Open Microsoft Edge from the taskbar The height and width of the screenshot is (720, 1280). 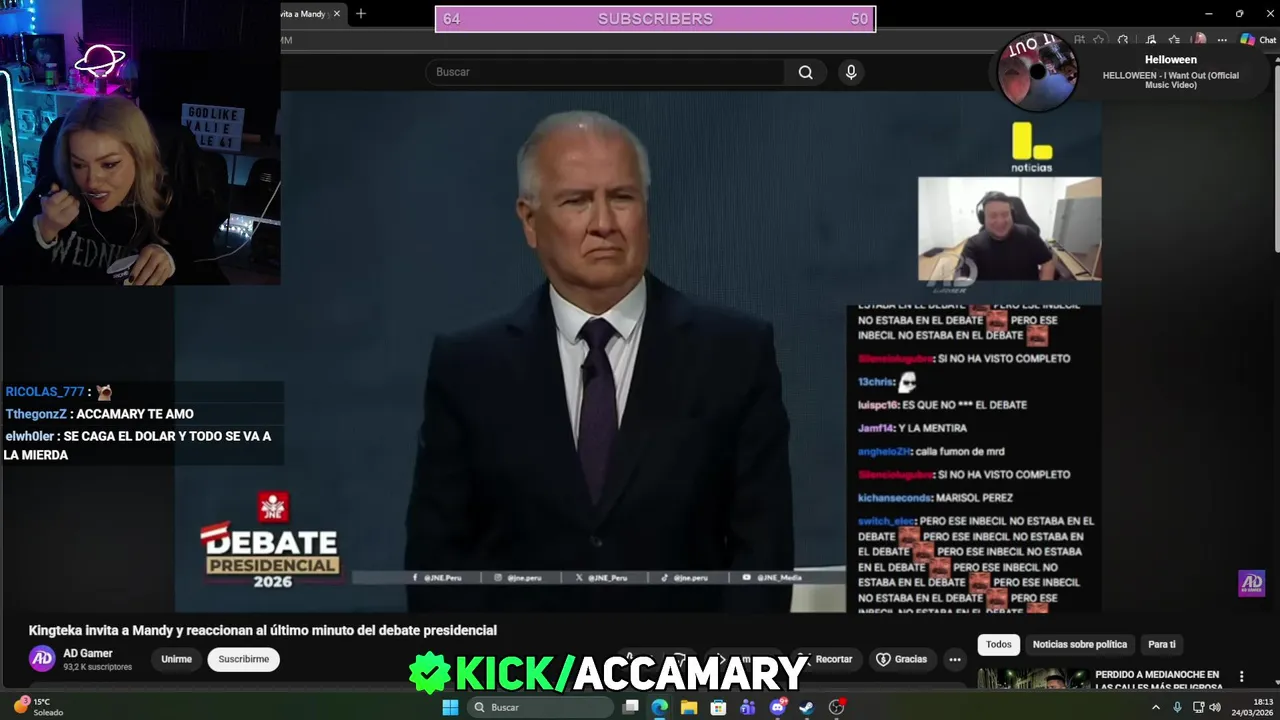coord(660,707)
